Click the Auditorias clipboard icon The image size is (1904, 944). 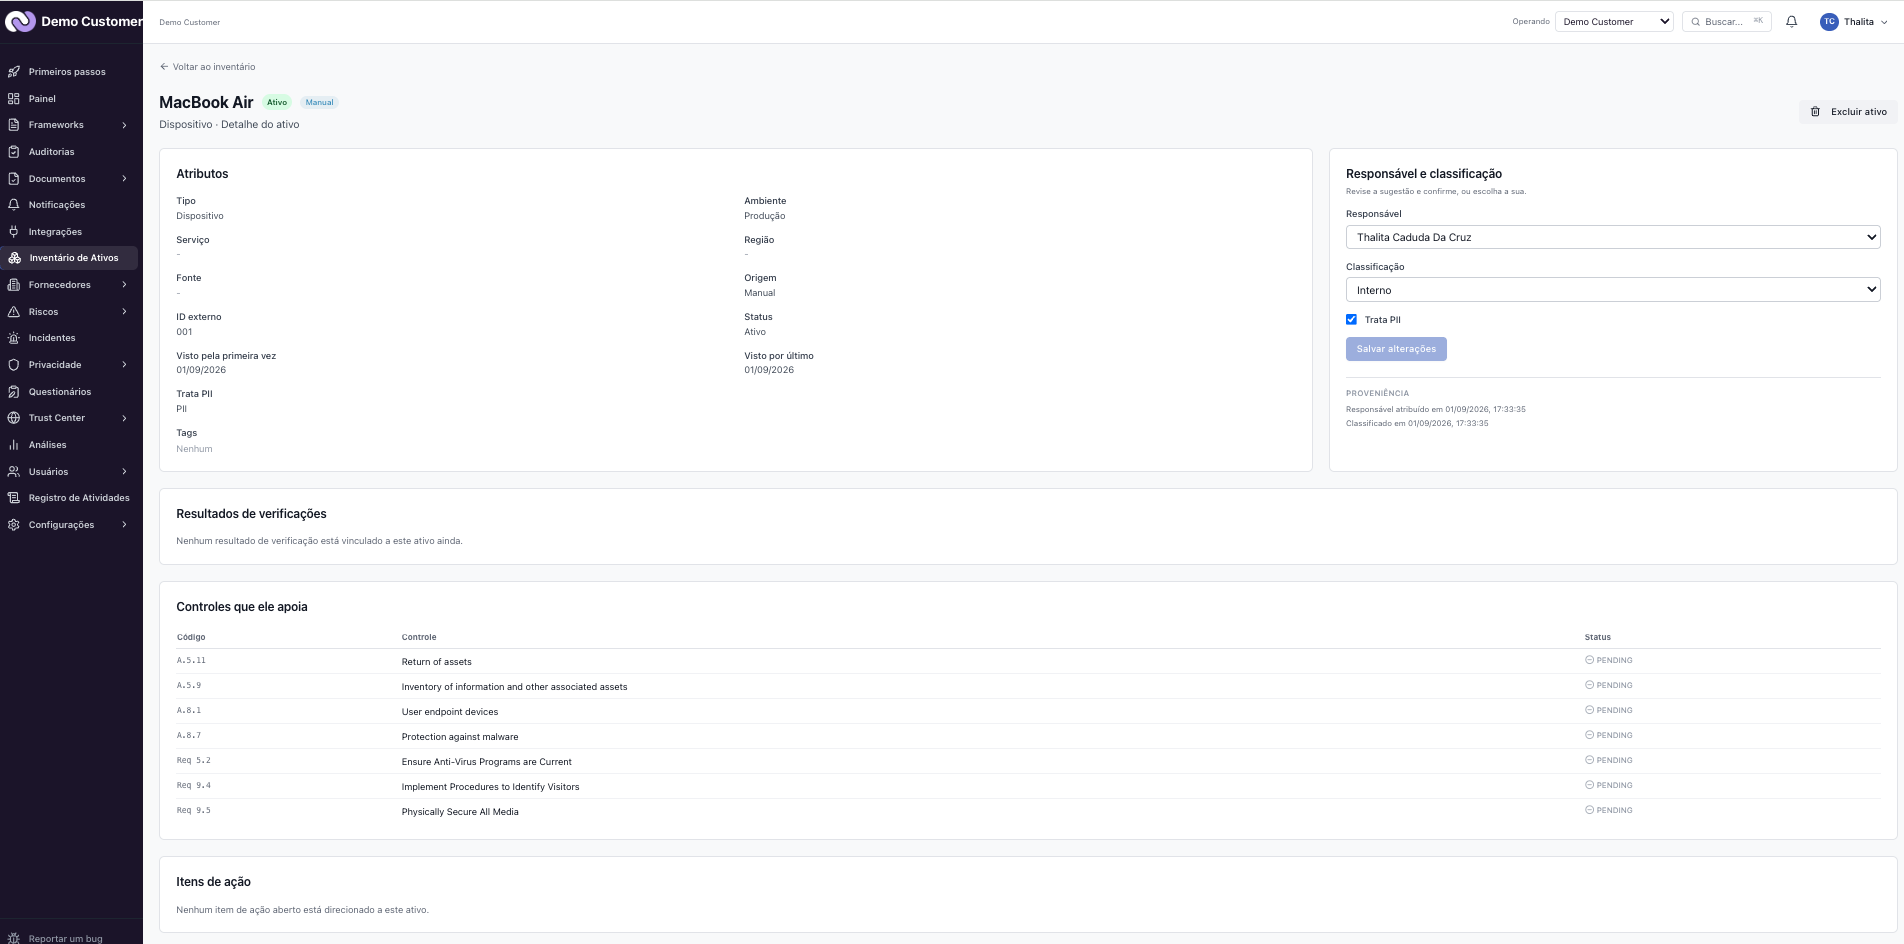pos(14,152)
